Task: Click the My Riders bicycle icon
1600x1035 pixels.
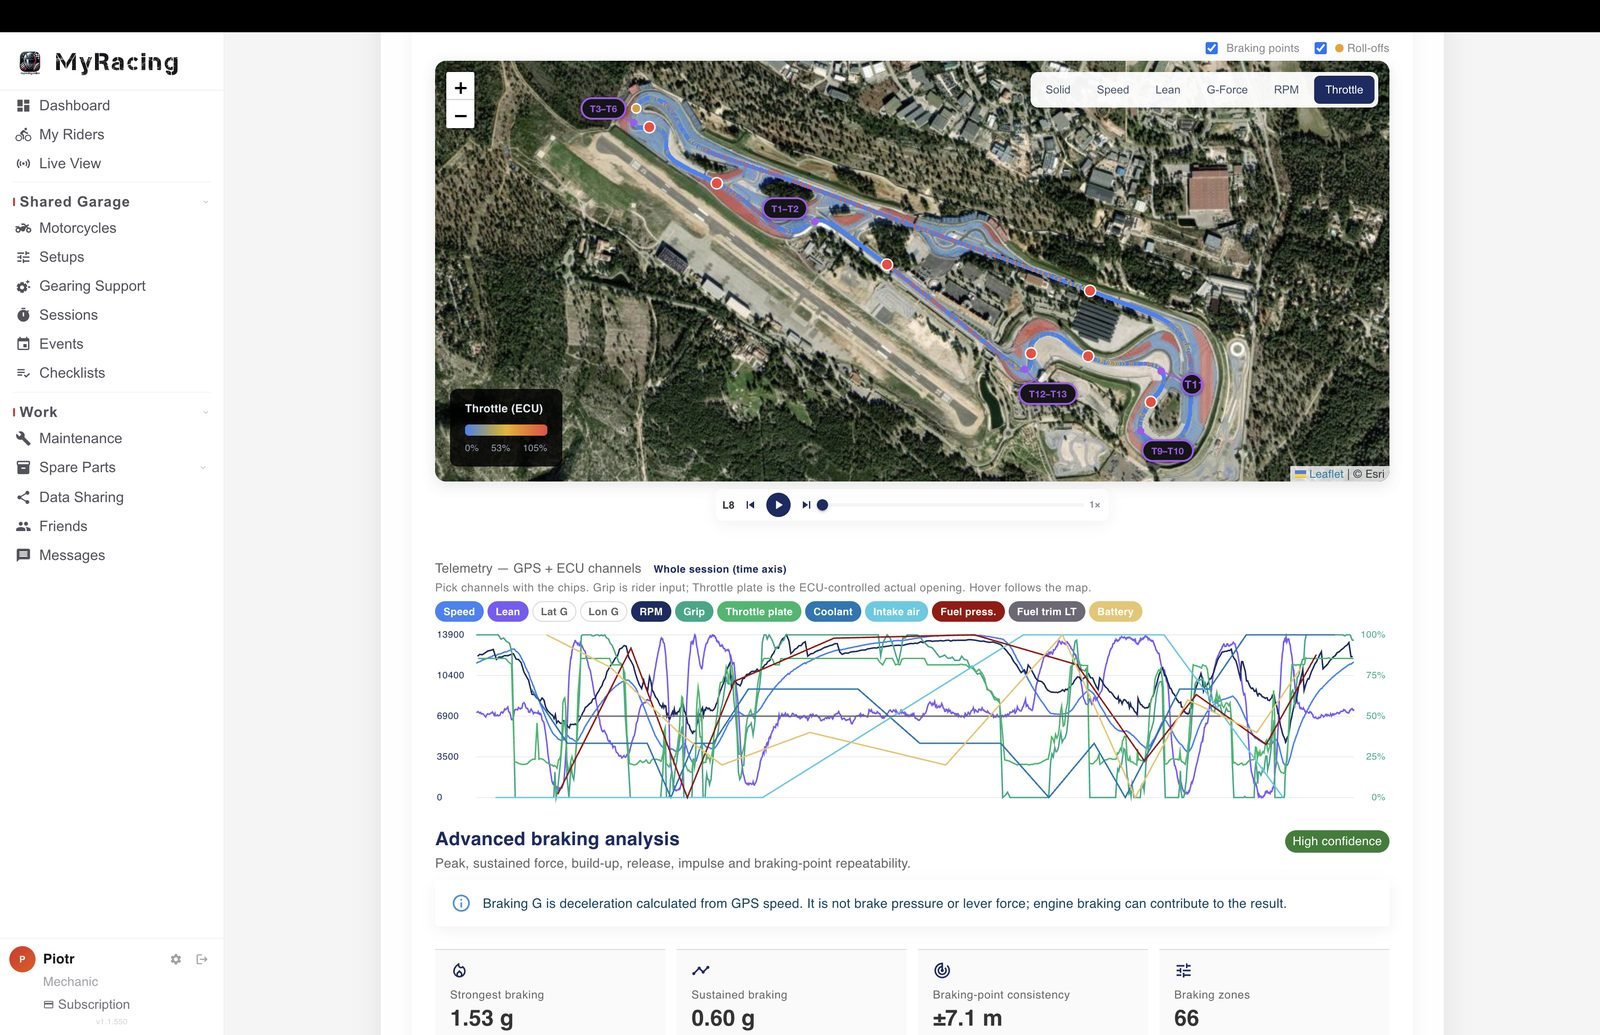Action: coord(23,134)
